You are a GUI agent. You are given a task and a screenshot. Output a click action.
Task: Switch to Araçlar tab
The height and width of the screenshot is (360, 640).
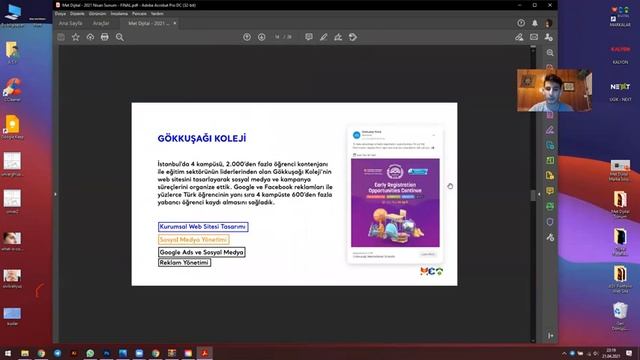101,23
